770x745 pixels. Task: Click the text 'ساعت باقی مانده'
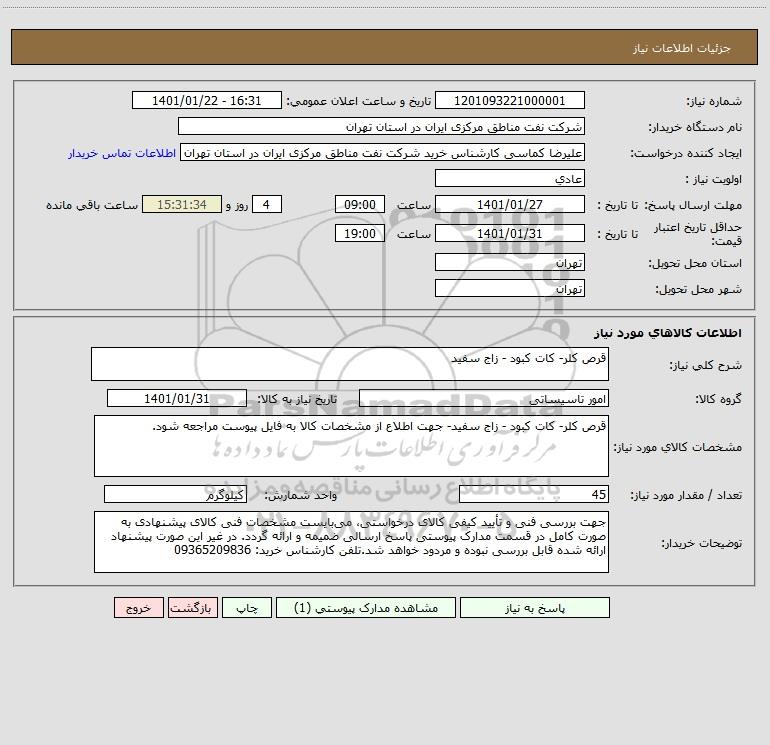[x=92, y=205]
